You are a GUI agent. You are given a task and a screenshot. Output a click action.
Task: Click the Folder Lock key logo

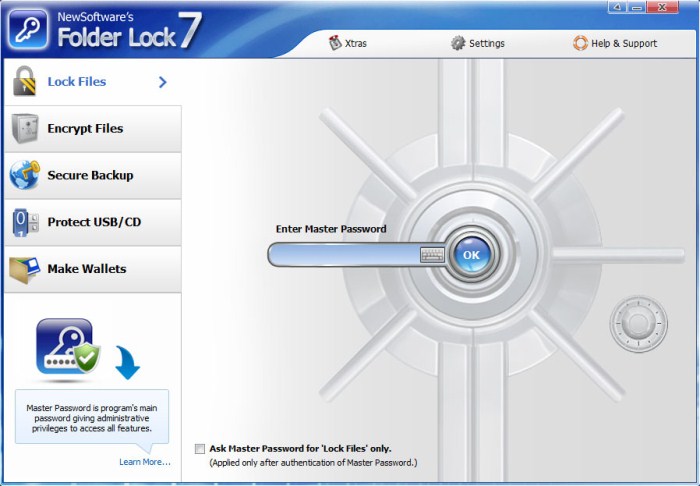tap(28, 29)
